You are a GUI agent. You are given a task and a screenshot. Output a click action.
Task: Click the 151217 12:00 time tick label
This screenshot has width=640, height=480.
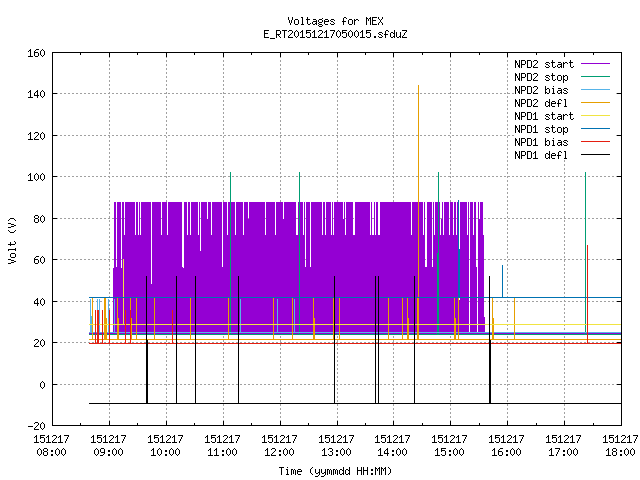pos(279,445)
